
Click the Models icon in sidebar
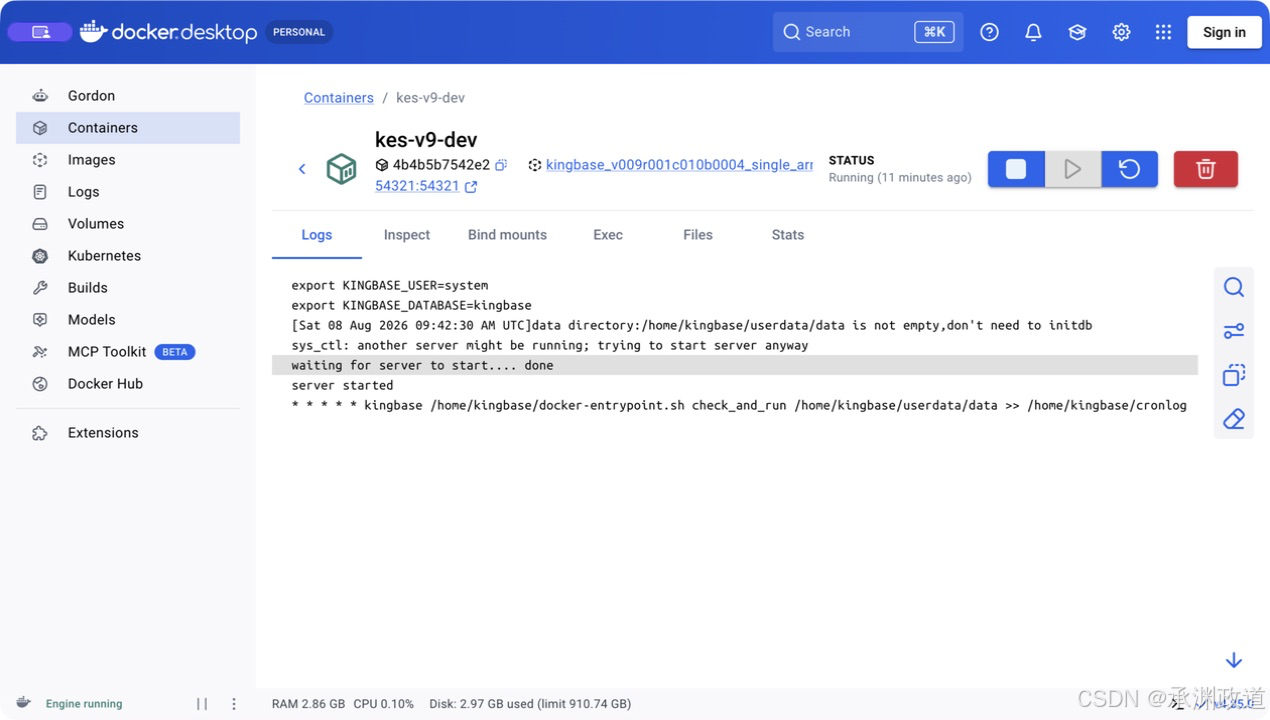click(40, 320)
